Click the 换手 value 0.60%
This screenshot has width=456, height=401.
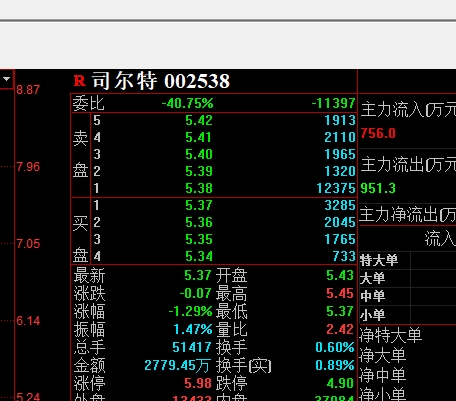click(335, 347)
